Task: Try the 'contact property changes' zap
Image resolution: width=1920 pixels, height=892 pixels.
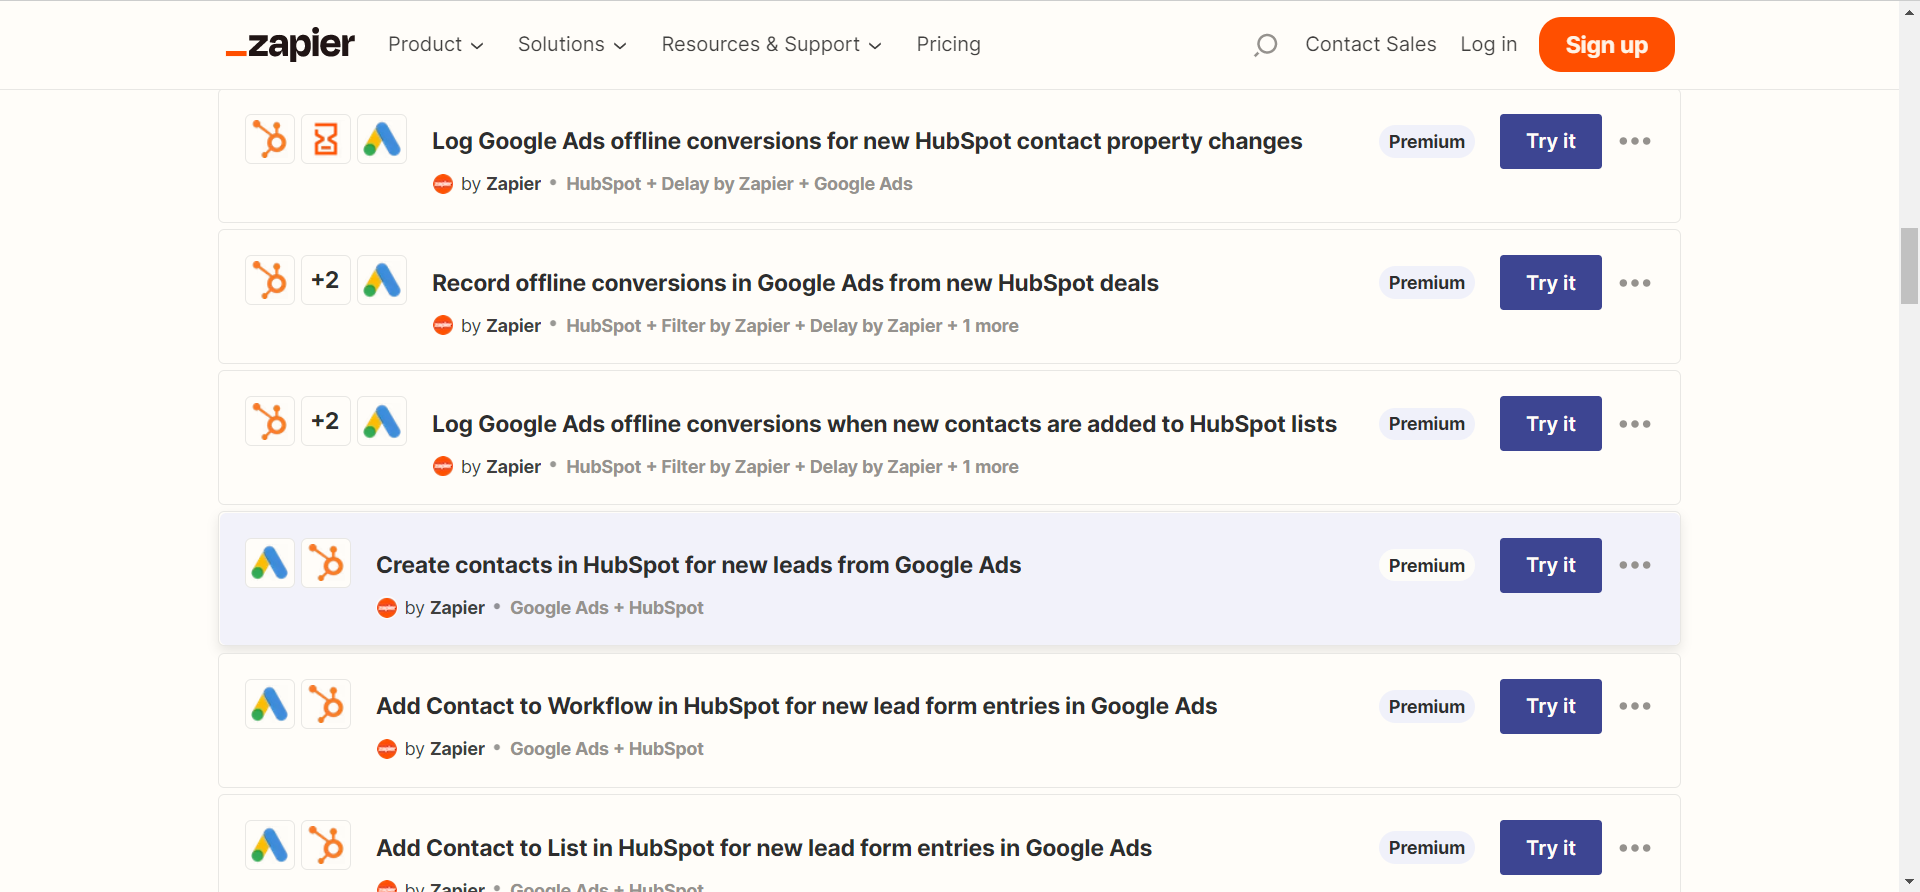Action: [1551, 141]
